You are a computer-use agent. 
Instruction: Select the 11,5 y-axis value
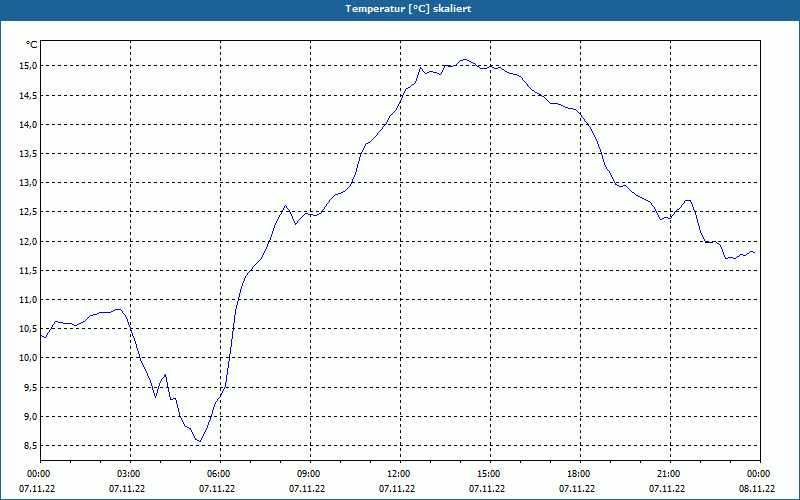pos(29,270)
